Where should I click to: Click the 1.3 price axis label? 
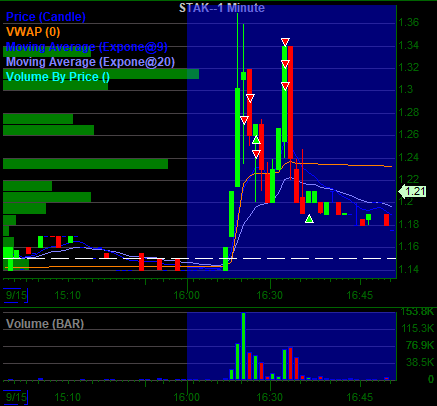click(406, 89)
